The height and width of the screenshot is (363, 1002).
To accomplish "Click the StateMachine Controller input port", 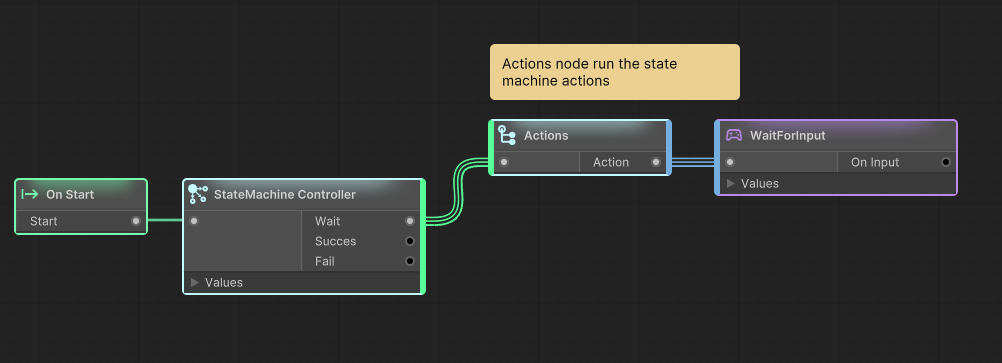I will [x=194, y=221].
